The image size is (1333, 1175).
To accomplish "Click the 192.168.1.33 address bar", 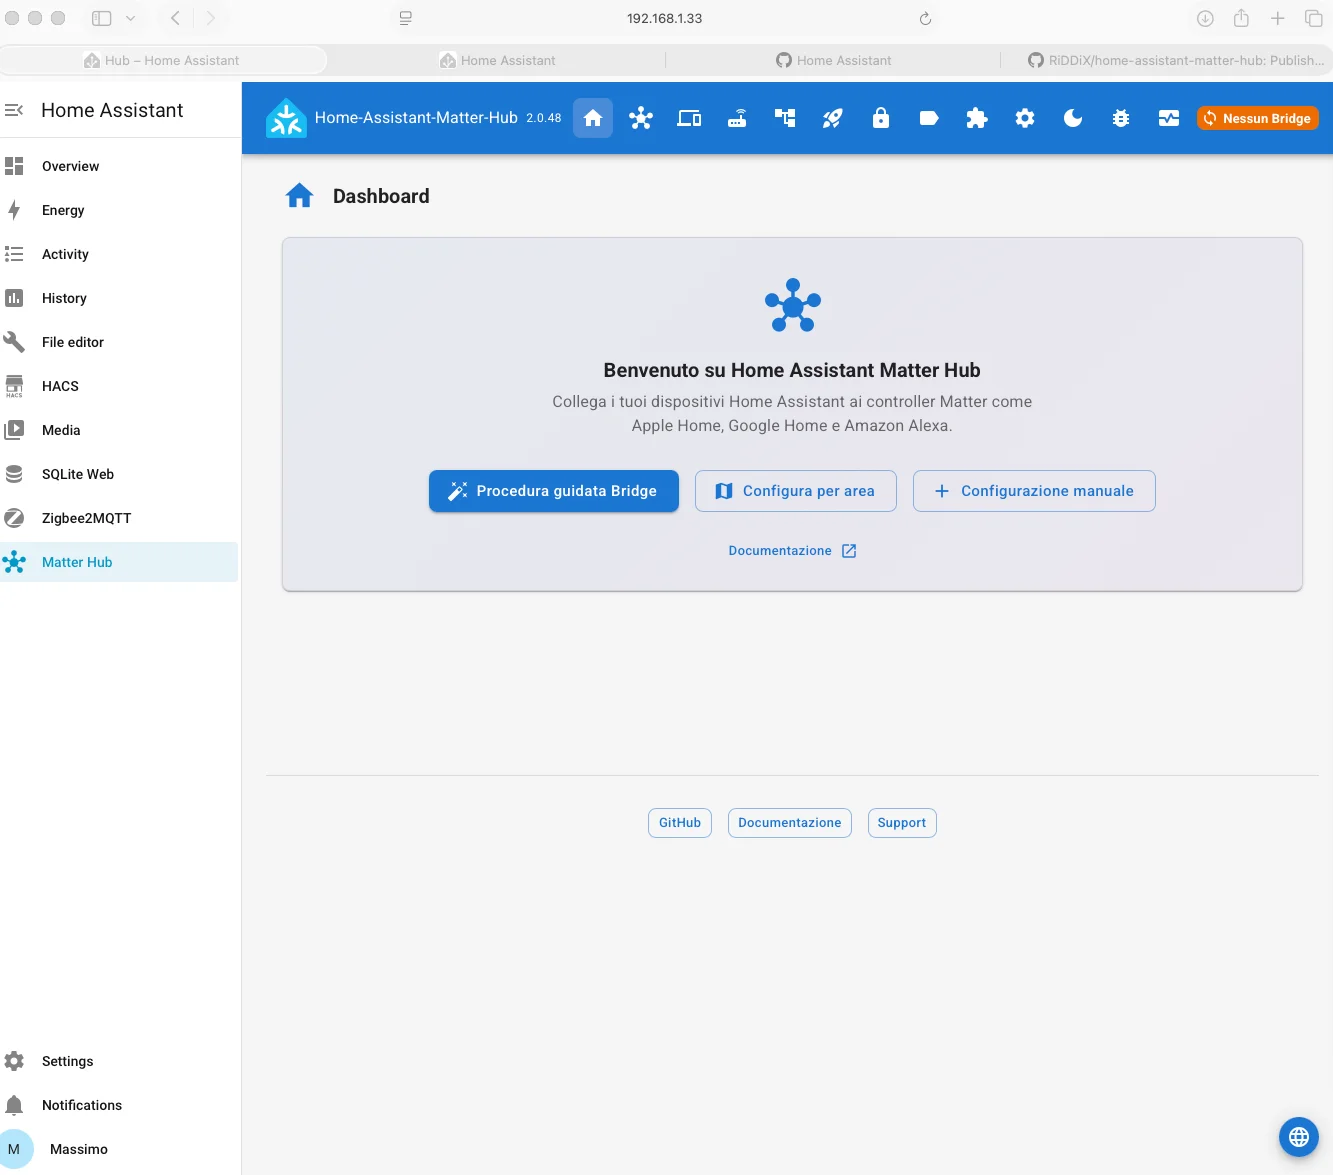I will pos(665,18).
